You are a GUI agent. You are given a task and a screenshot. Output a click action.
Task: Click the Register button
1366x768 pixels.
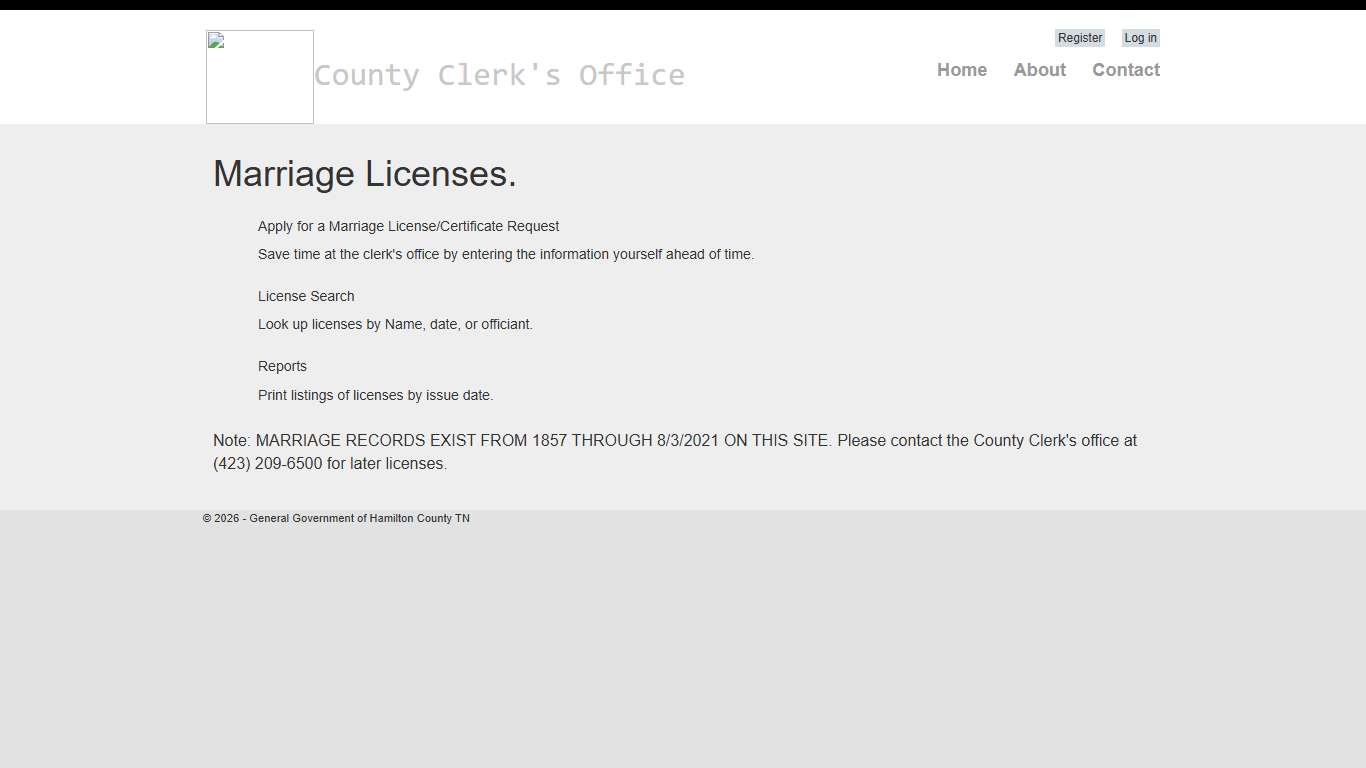[x=1080, y=37]
